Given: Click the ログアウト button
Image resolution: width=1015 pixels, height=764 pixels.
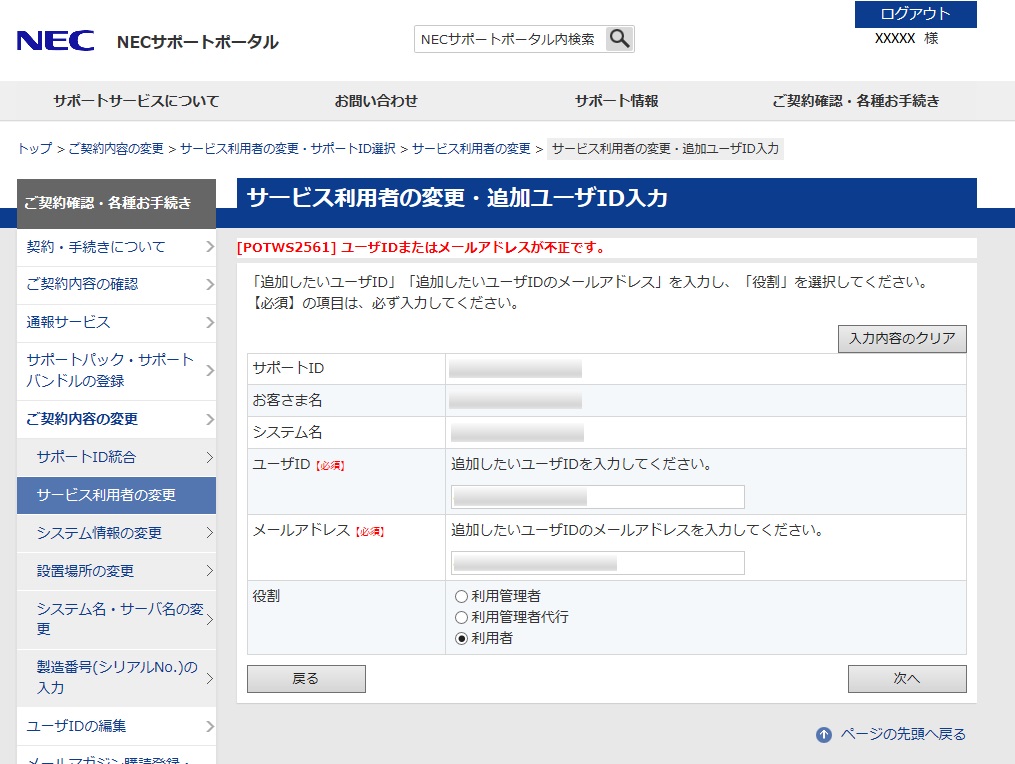Looking at the screenshot, I should (915, 14).
